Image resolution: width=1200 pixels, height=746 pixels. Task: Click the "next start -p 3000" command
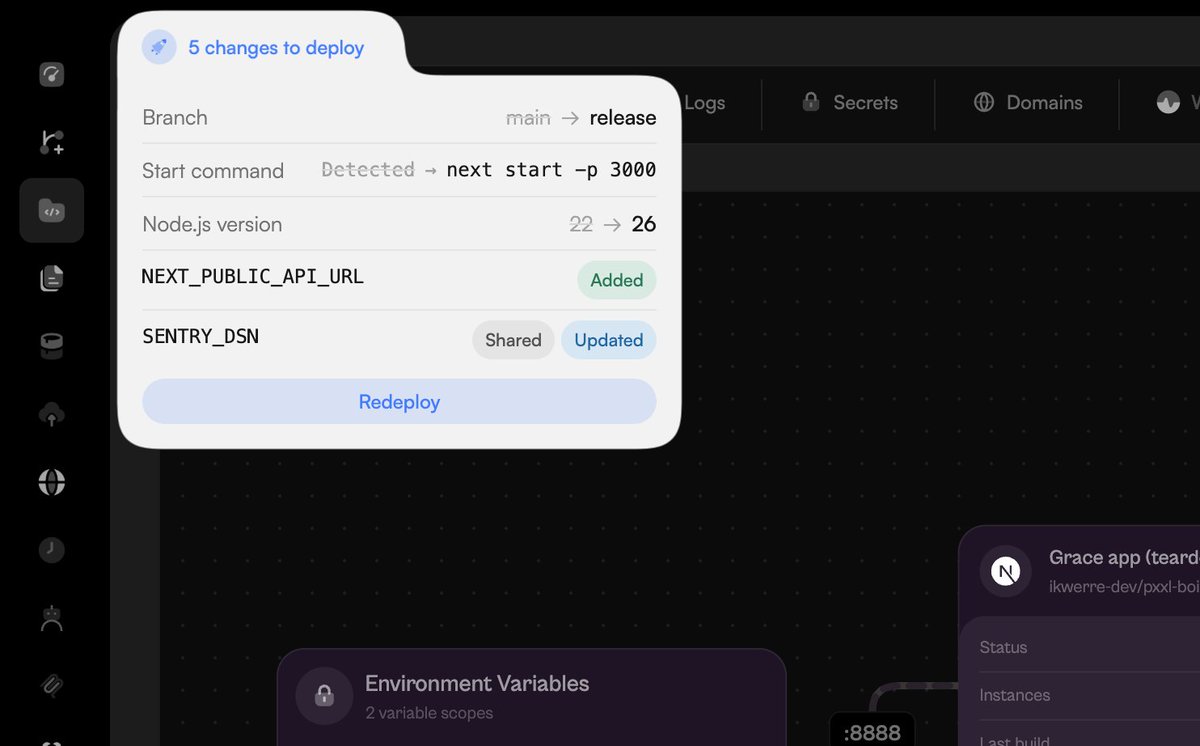(x=551, y=170)
